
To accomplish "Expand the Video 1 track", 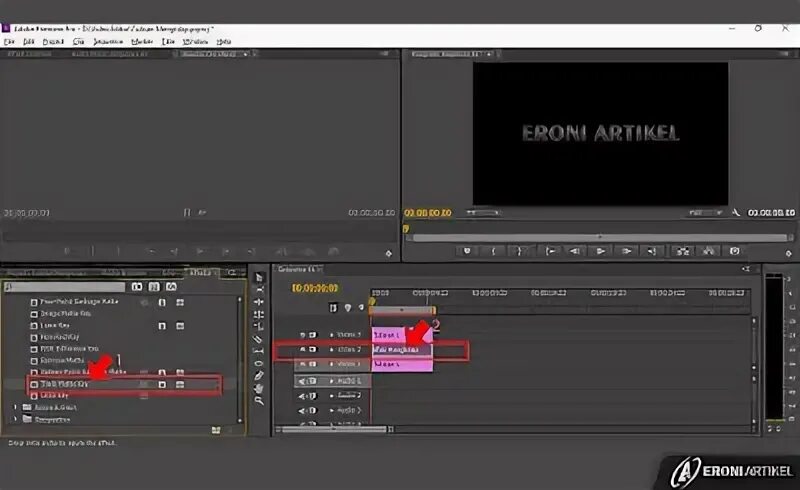I will (x=332, y=364).
